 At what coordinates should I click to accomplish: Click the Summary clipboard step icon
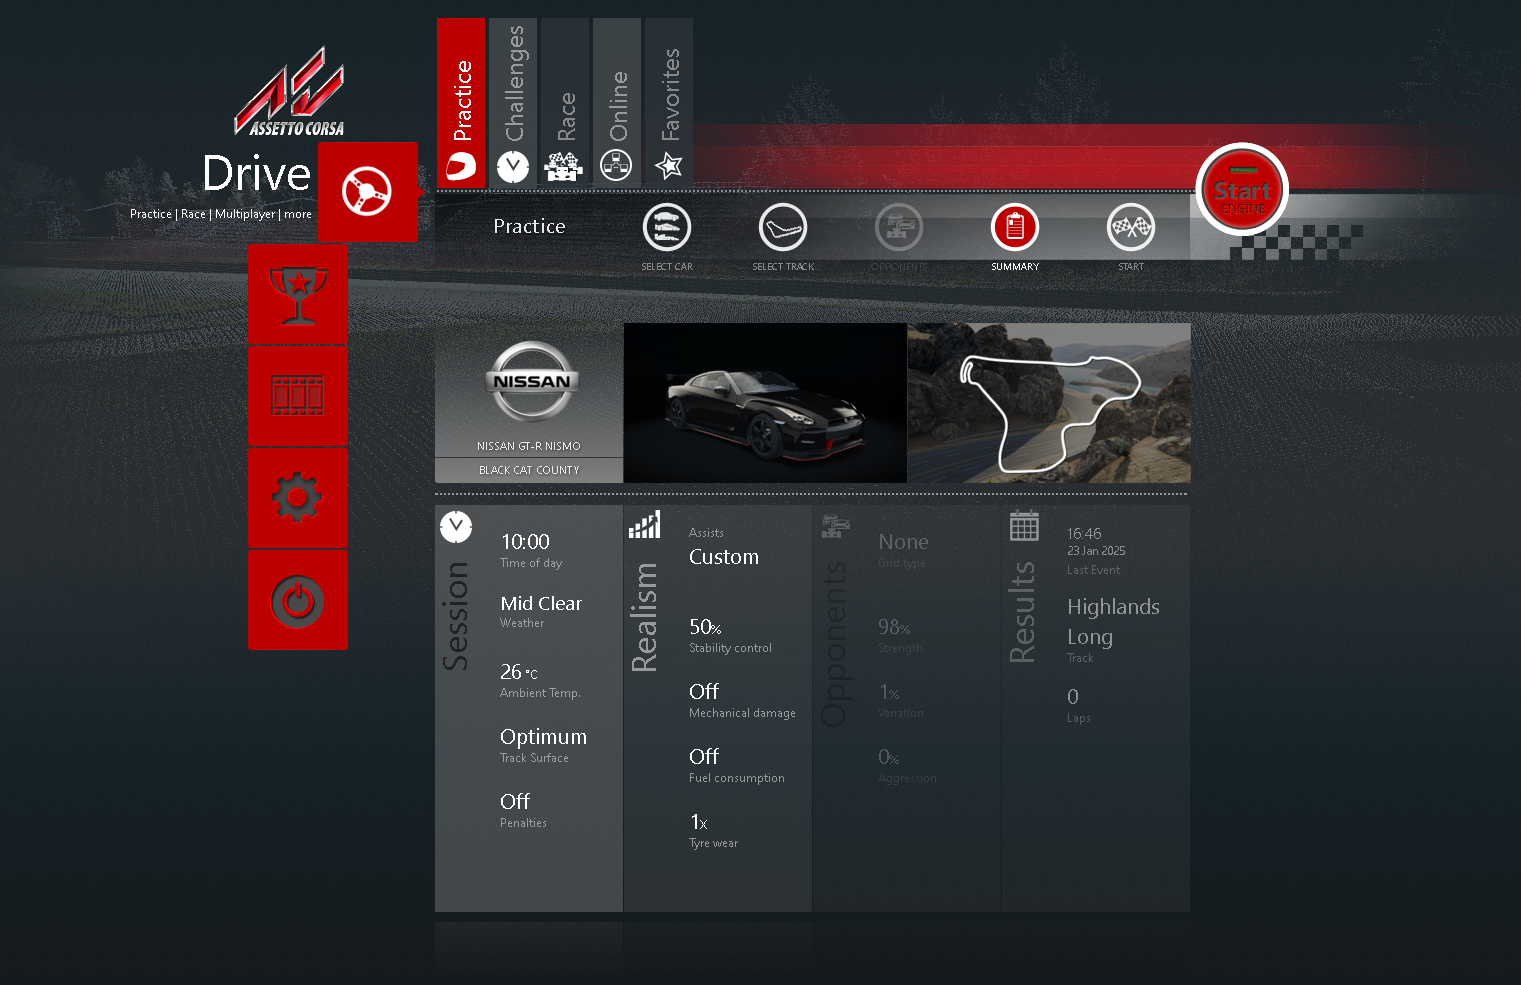coord(1015,228)
